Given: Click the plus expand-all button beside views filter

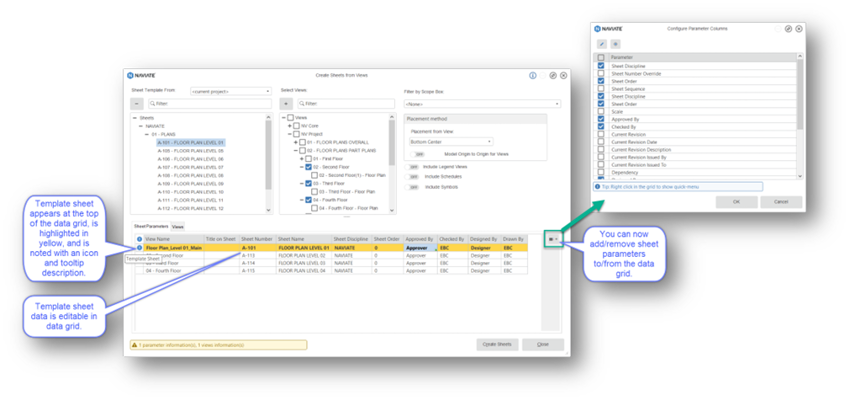Looking at the screenshot, I should pos(287,104).
